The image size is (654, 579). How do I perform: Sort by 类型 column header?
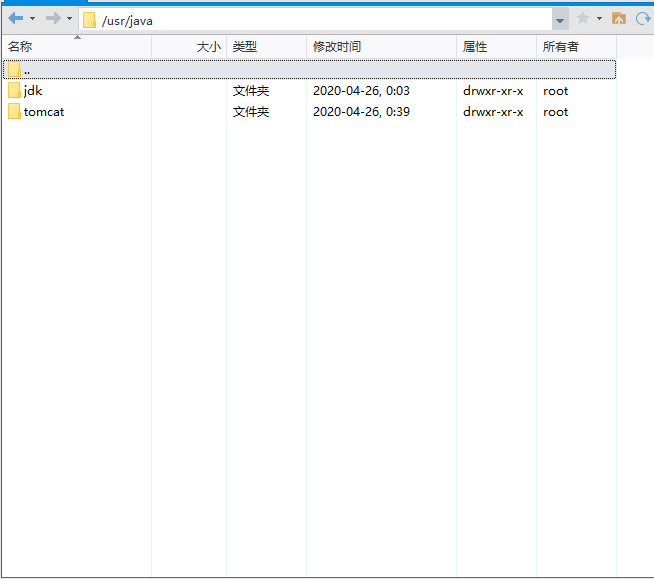tap(267, 47)
